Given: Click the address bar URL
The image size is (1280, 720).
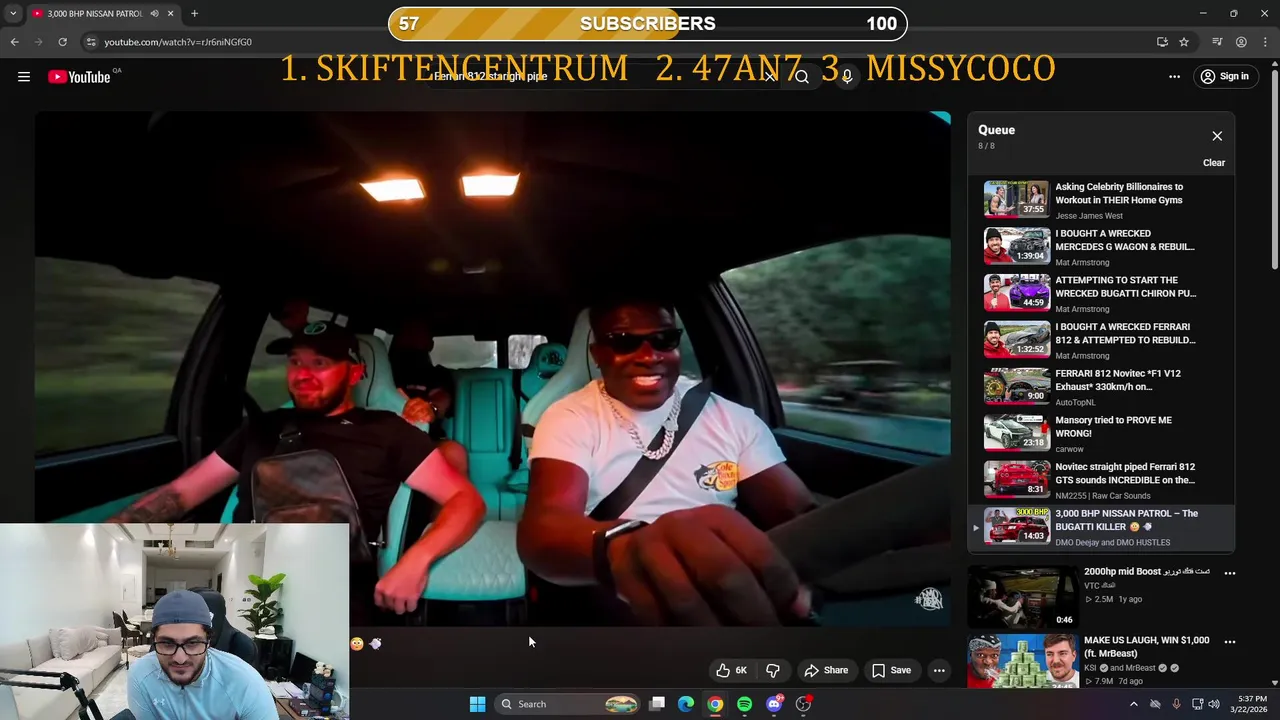Looking at the screenshot, I should coord(178,42).
